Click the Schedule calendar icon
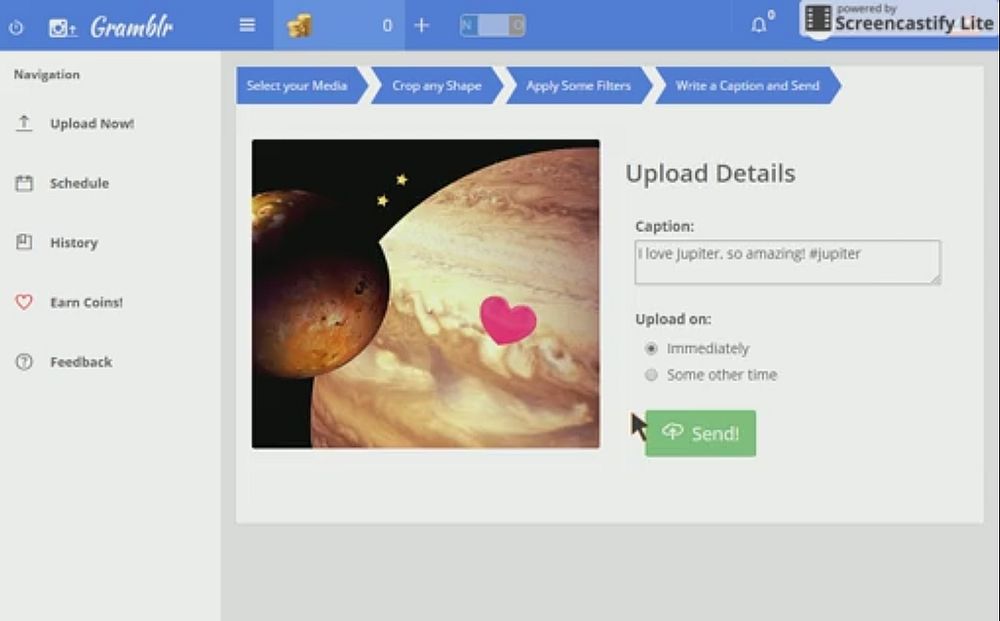Screen dimensions: 1000x621 [24, 183]
